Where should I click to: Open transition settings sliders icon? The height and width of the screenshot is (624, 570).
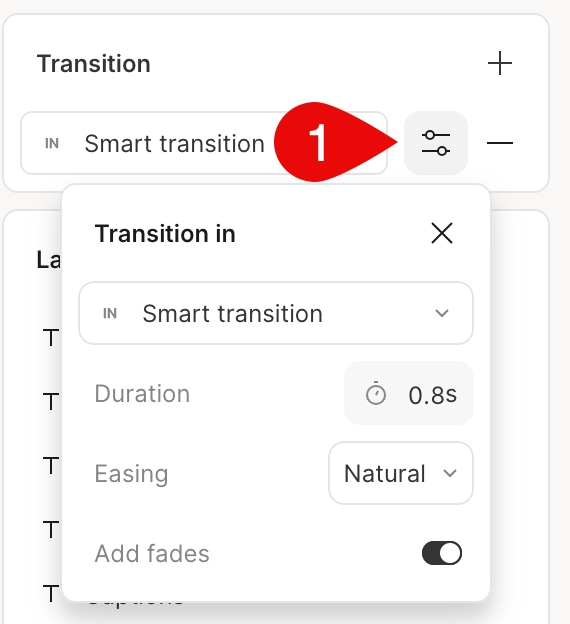tap(436, 143)
